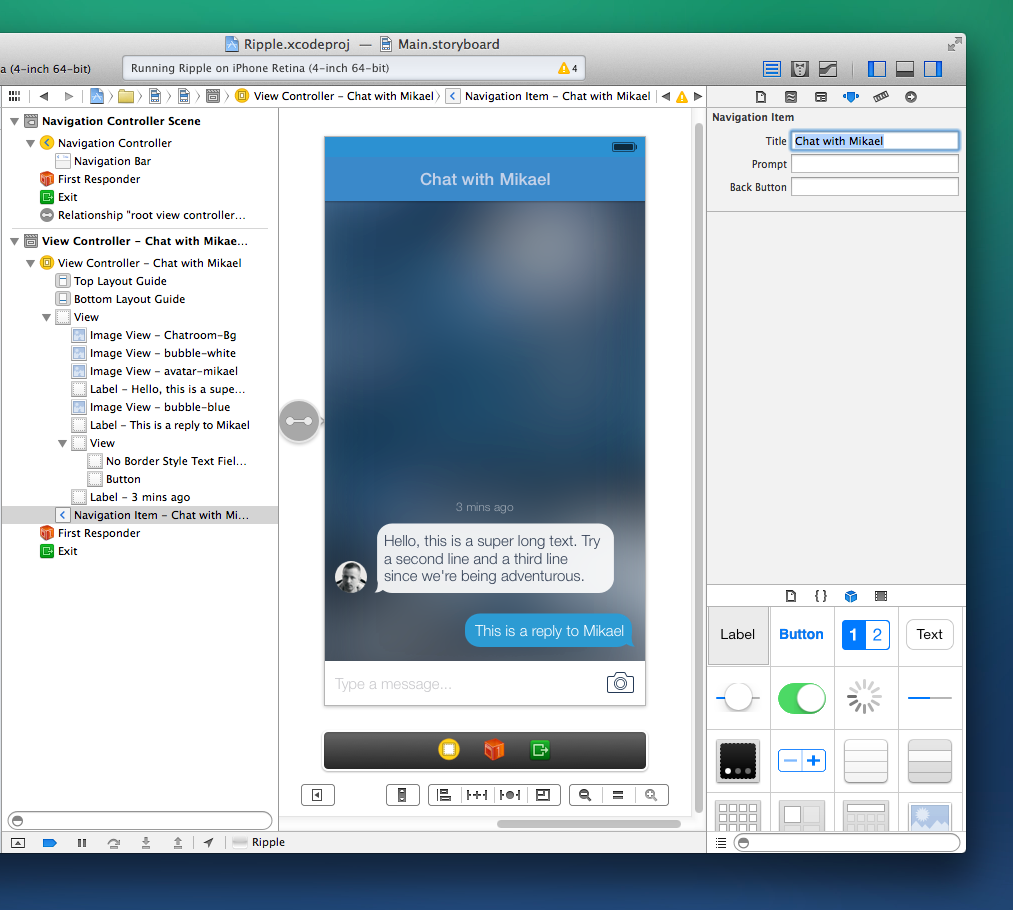Jump to next issue arrow

(698, 96)
